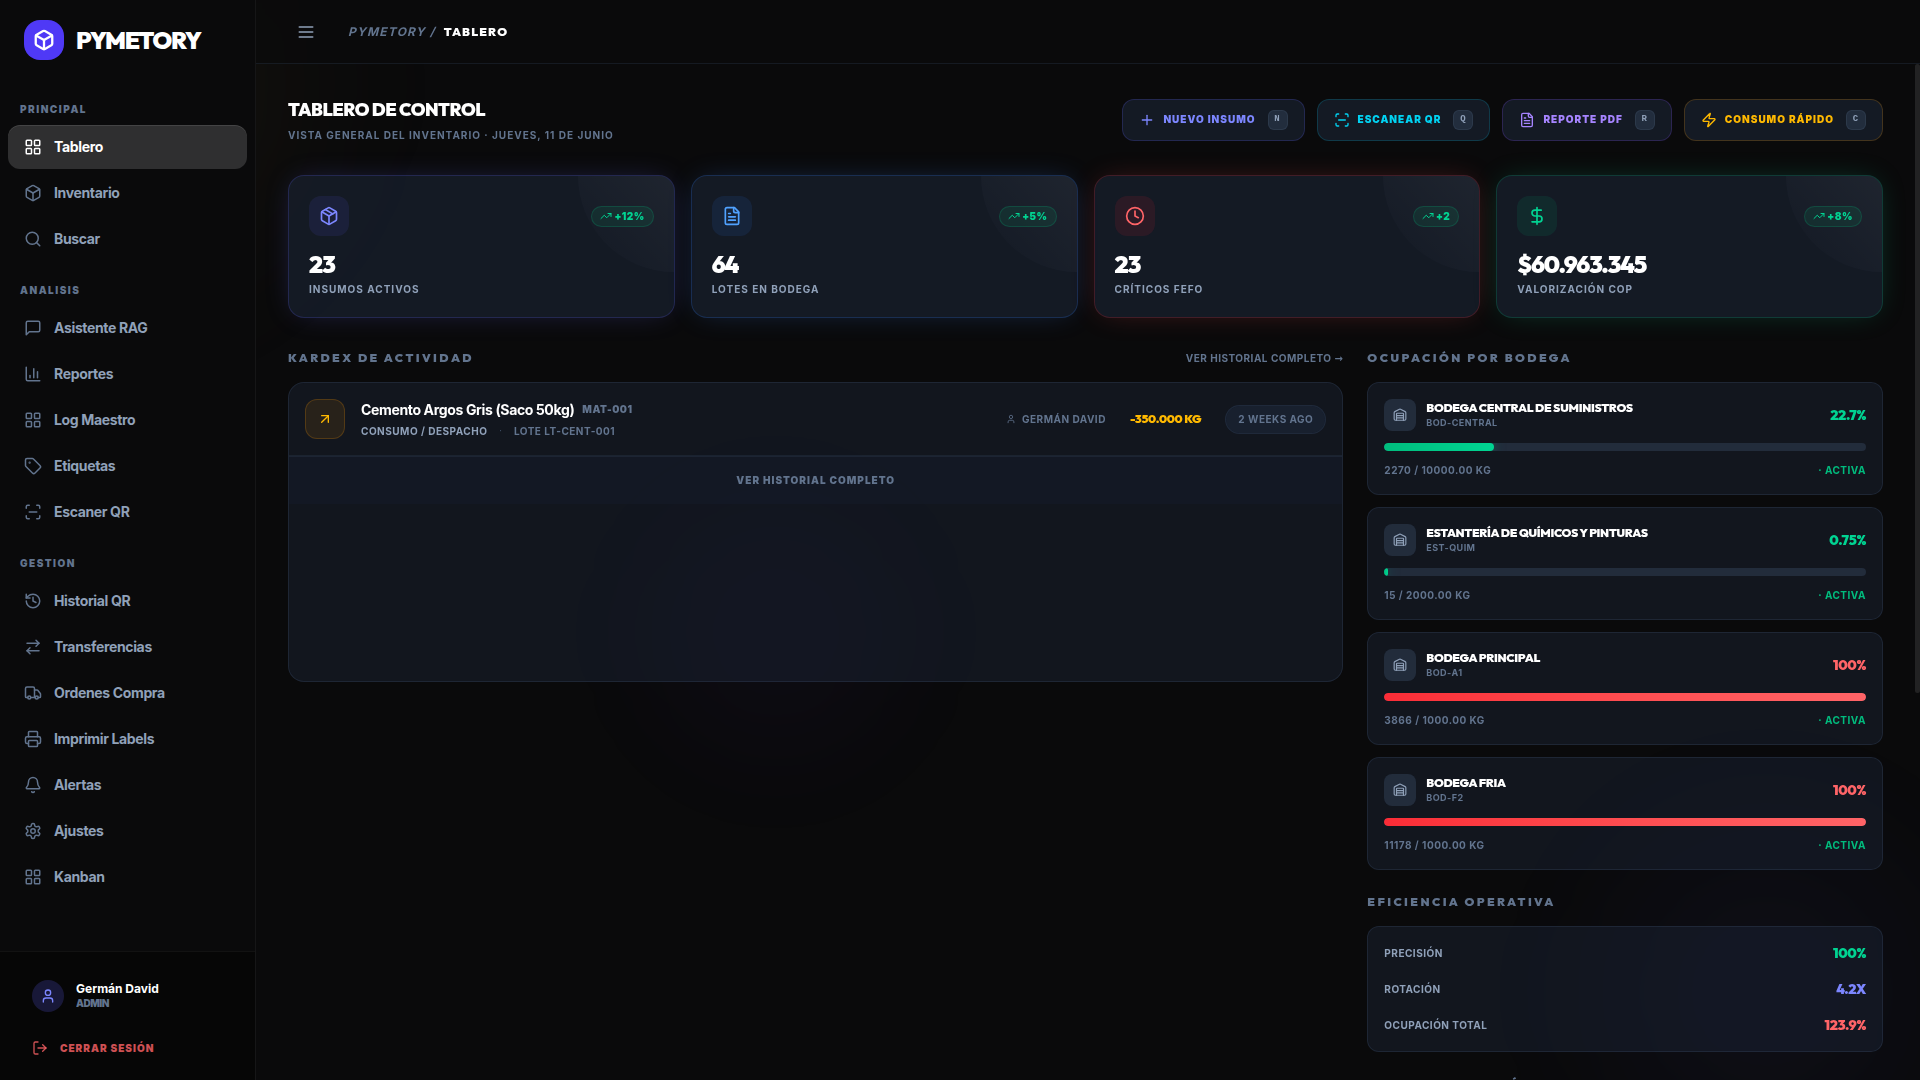Click the Ajustes gear icon
This screenshot has width=1920, height=1080.
[33, 831]
